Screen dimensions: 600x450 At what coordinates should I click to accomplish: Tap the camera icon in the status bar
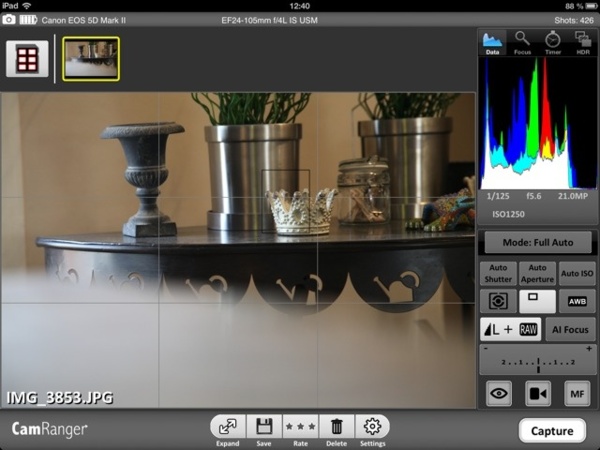point(9,20)
